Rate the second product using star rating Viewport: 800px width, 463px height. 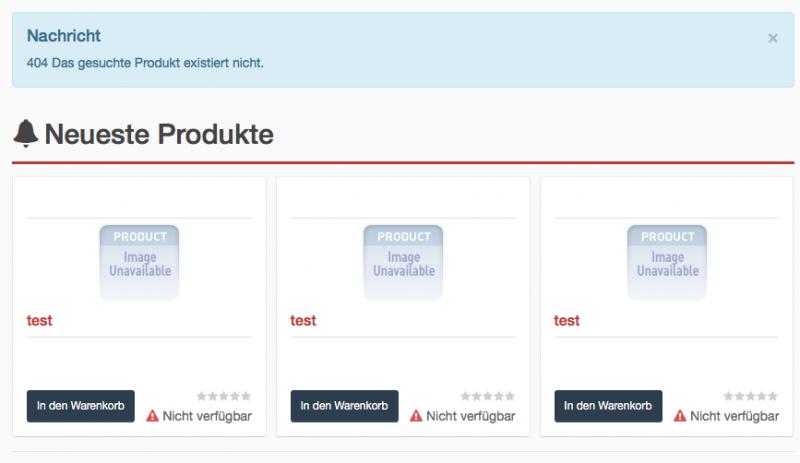488,397
